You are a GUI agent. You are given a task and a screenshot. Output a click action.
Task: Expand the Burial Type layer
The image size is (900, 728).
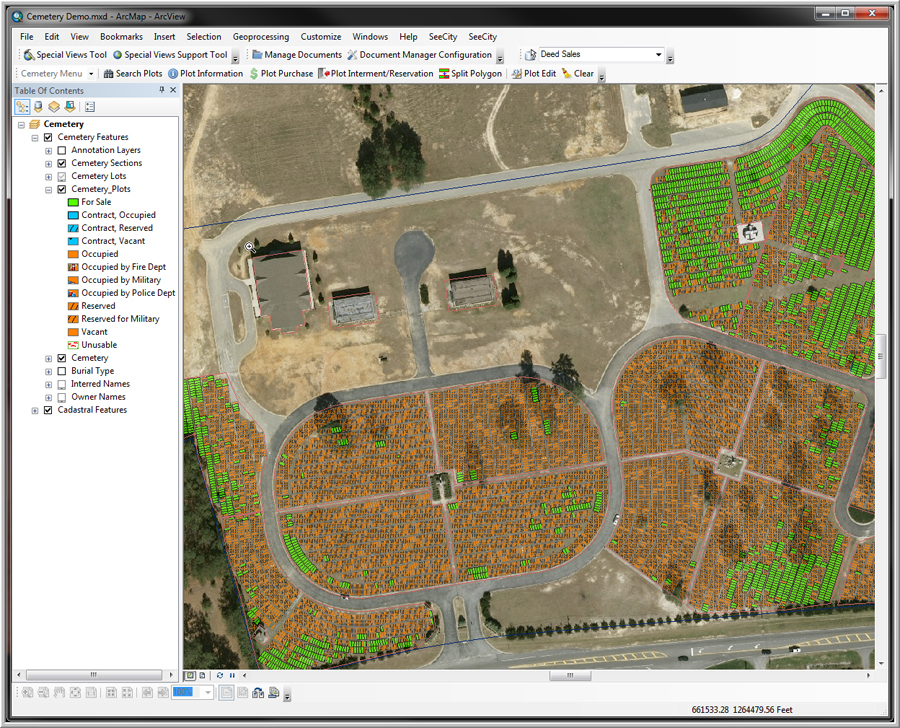point(48,371)
